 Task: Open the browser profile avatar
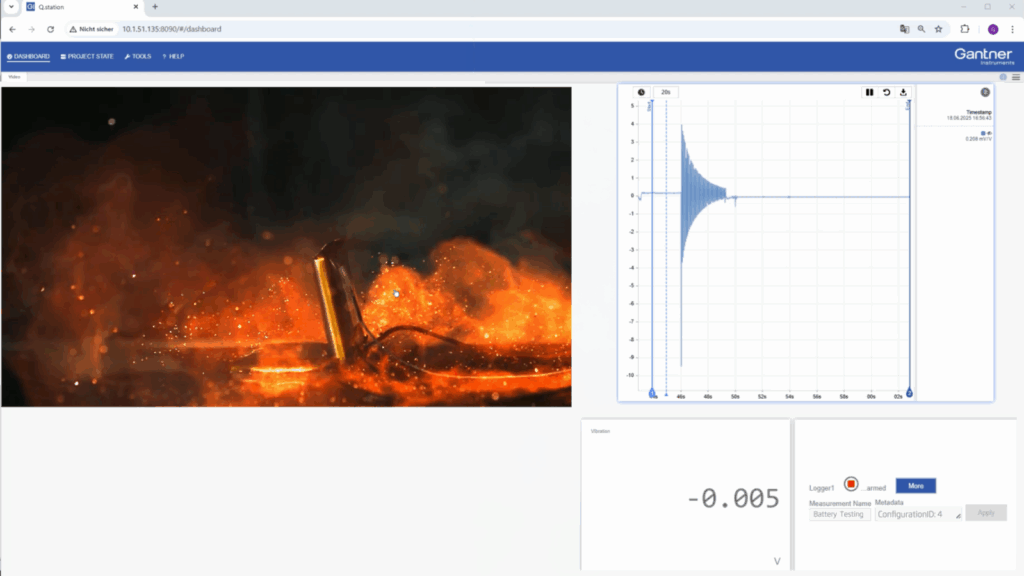pyautogui.click(x=993, y=29)
